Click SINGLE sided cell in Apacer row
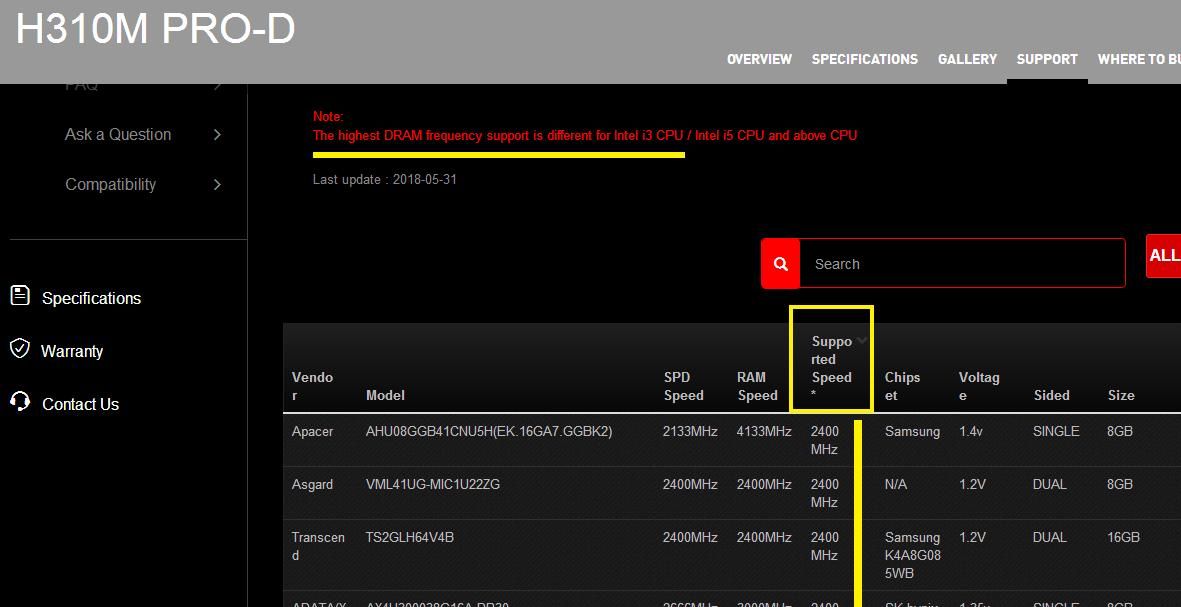Viewport: 1181px width, 607px height. (1056, 432)
